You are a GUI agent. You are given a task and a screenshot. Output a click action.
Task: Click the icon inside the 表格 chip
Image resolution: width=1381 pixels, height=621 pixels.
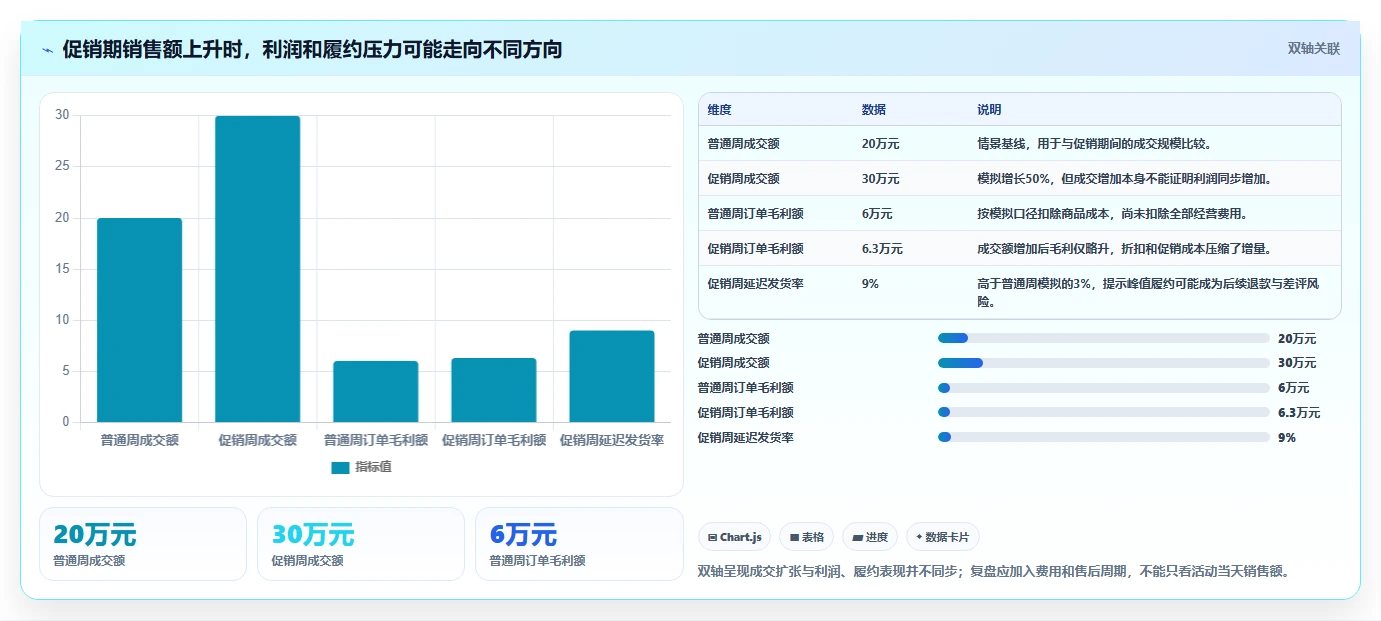(794, 538)
